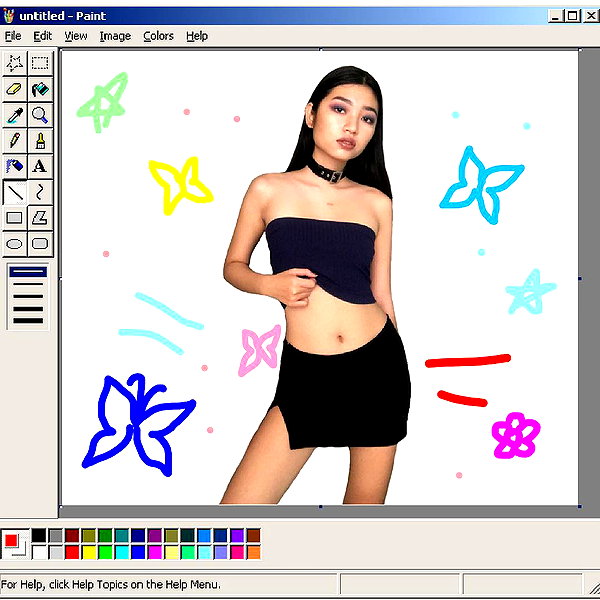The width and height of the screenshot is (600, 600).
Task: Pick the Fill With Color bucket tool
Action: (x=40, y=89)
